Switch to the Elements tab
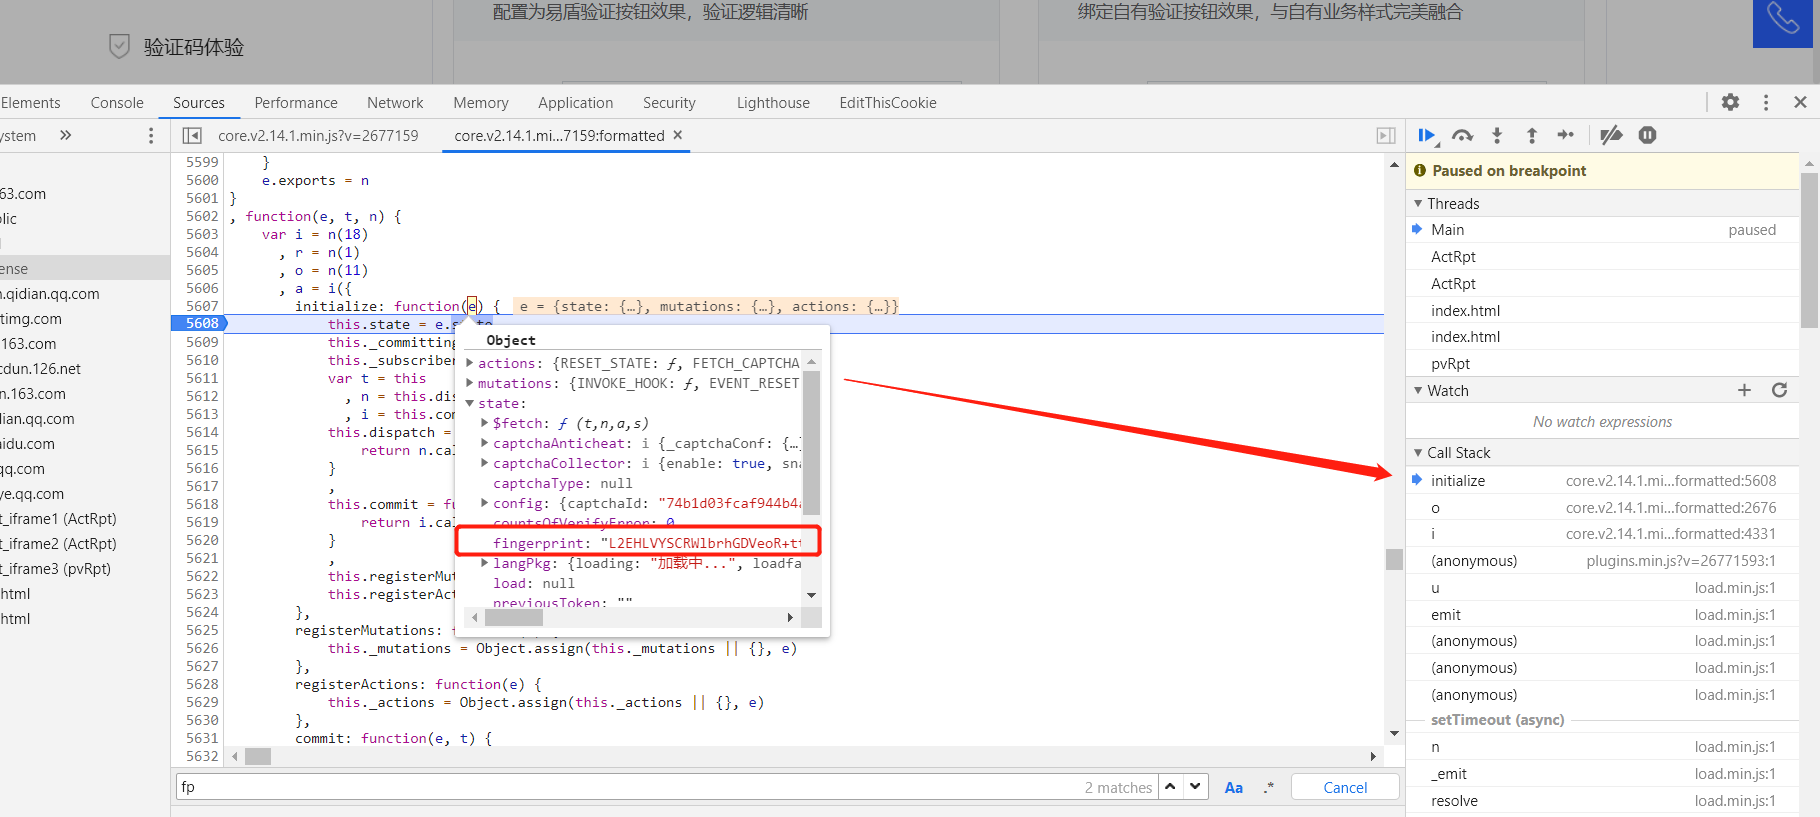Screen dimensions: 1820x817 (x=30, y=102)
